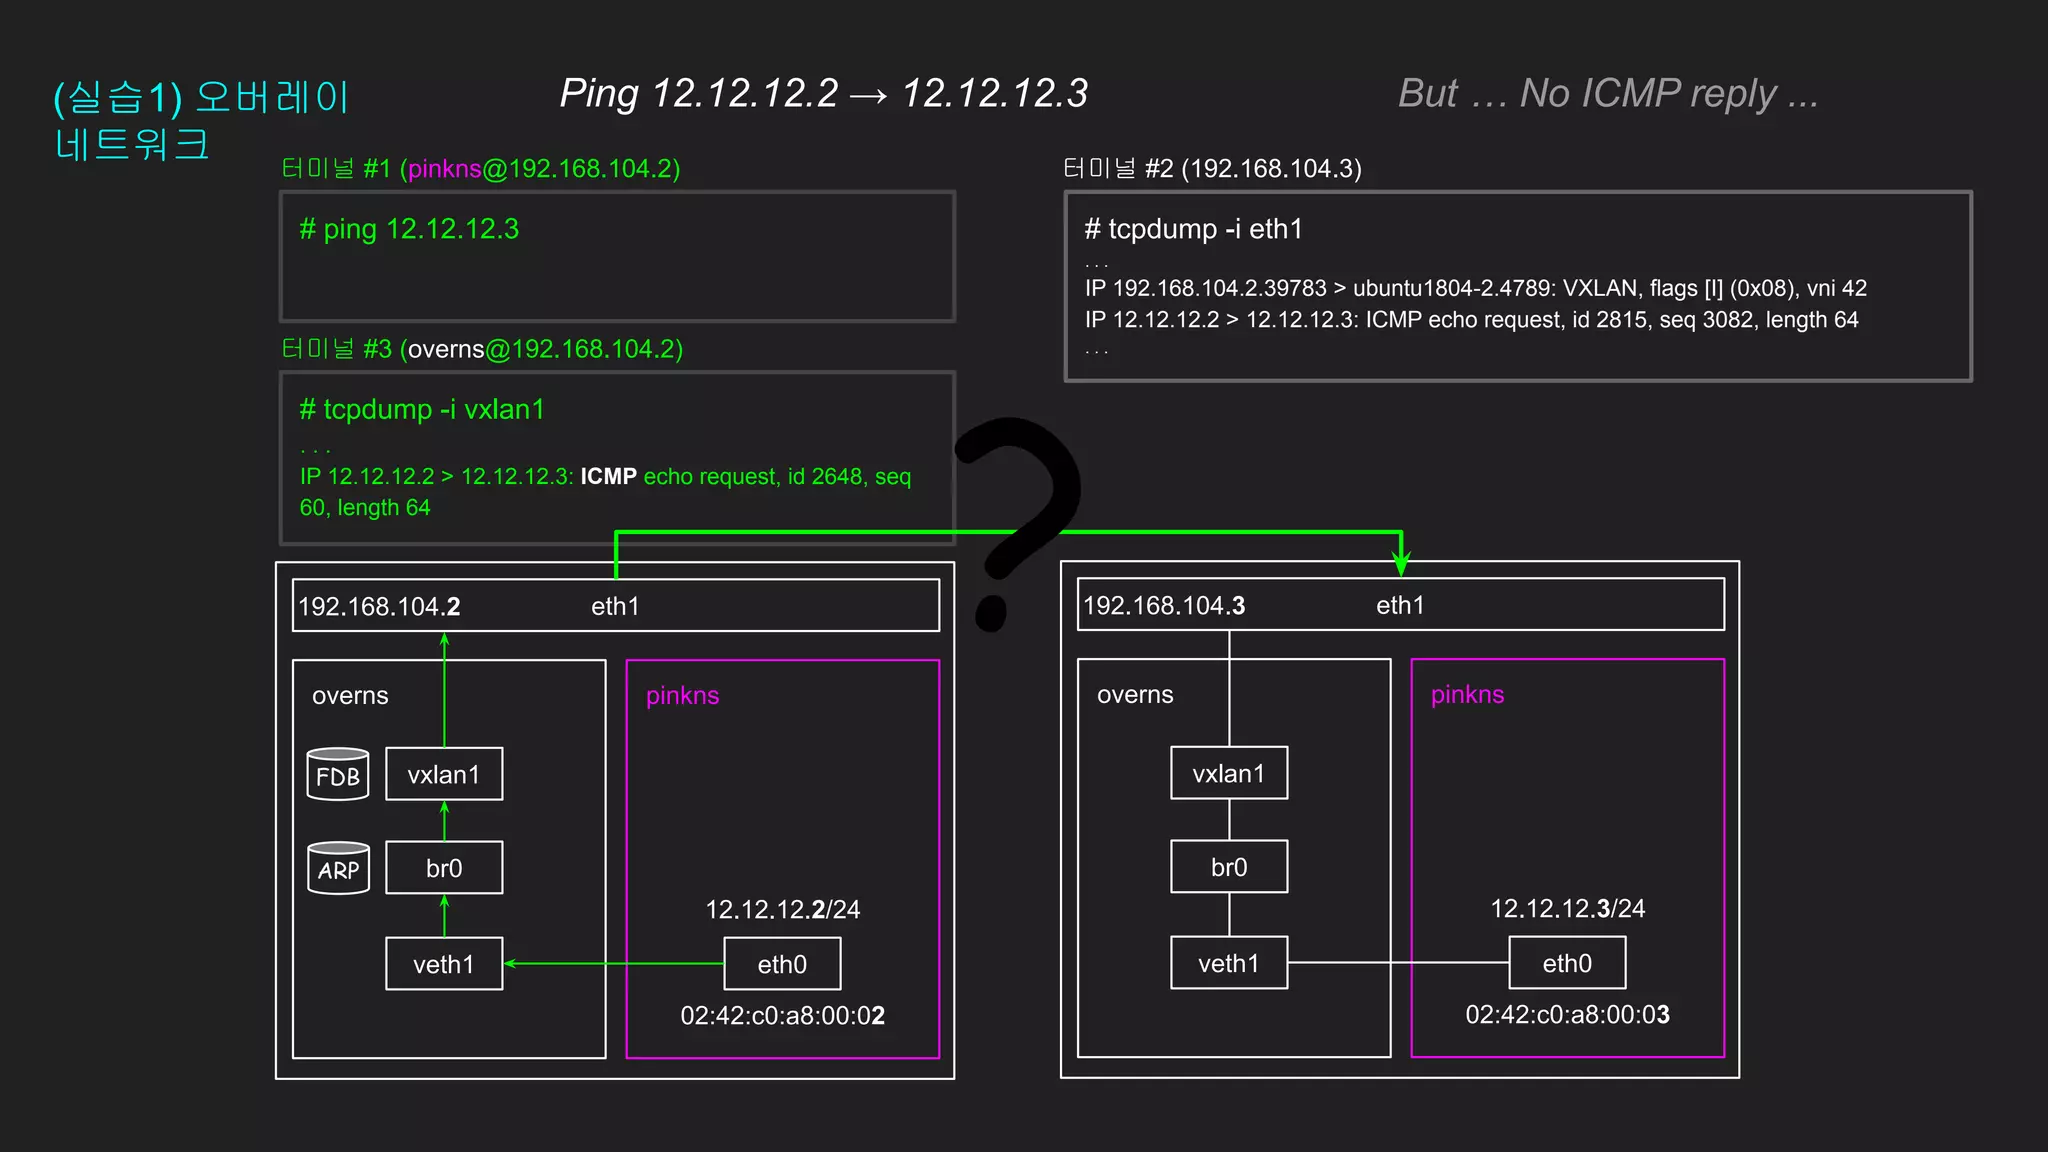Select right host's vxlan1 box
Viewport: 2048px width, 1152px height.
1229,773
